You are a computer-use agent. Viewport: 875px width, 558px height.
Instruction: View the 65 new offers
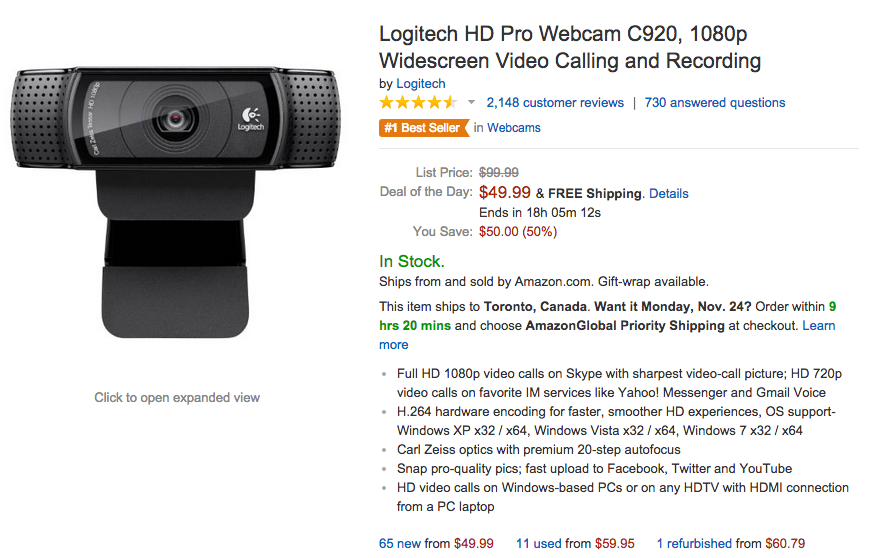[x=400, y=544]
